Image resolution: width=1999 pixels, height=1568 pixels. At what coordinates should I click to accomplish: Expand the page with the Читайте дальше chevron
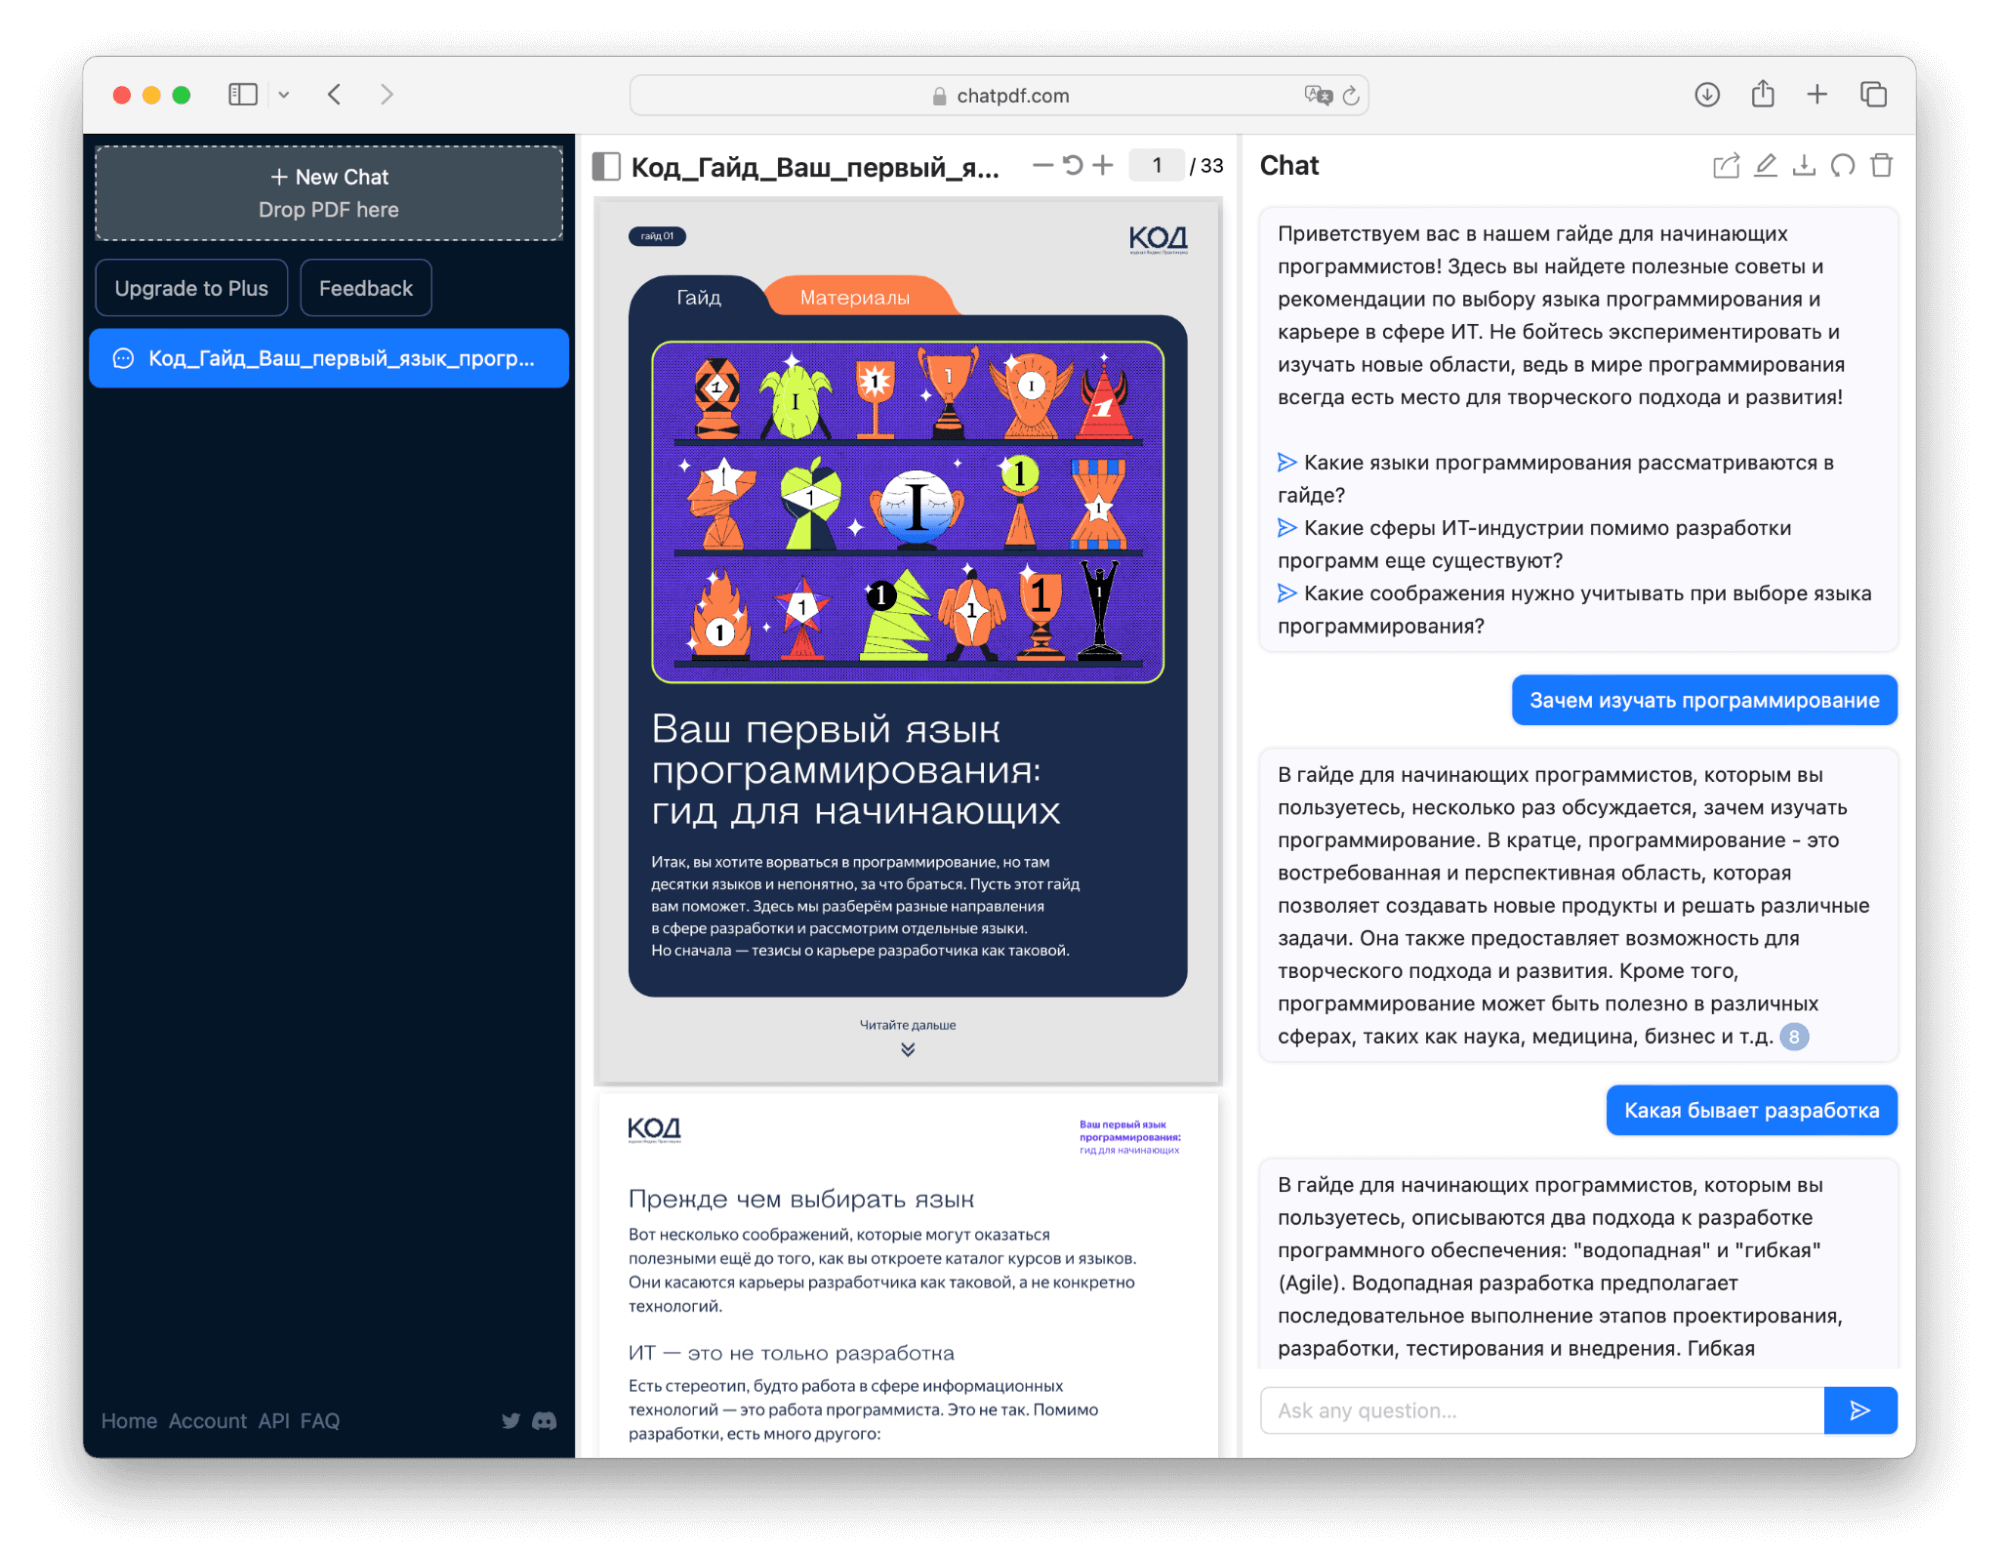(907, 1048)
